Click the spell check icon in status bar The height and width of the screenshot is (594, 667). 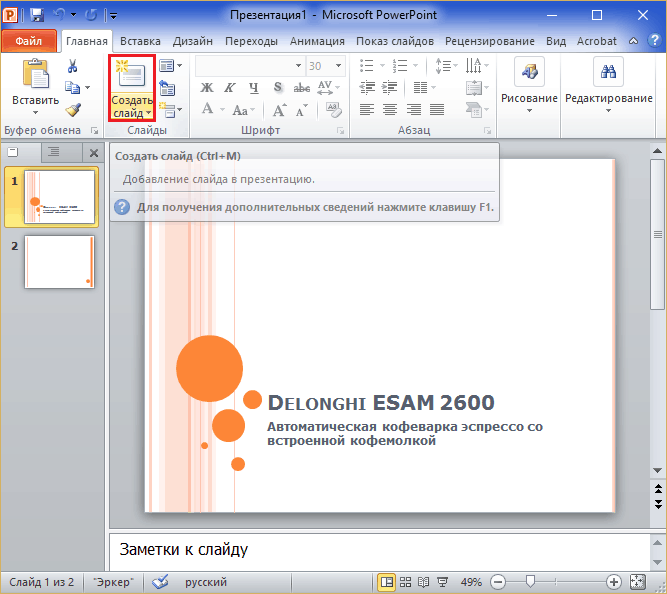pyautogui.click(x=160, y=582)
